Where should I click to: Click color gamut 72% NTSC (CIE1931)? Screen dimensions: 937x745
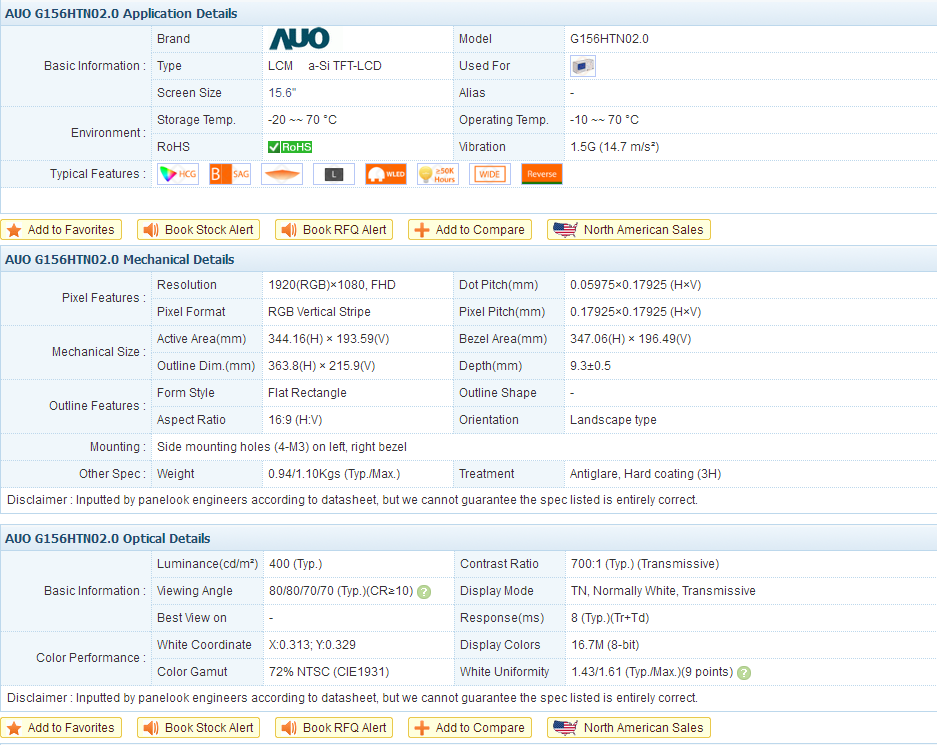329,672
